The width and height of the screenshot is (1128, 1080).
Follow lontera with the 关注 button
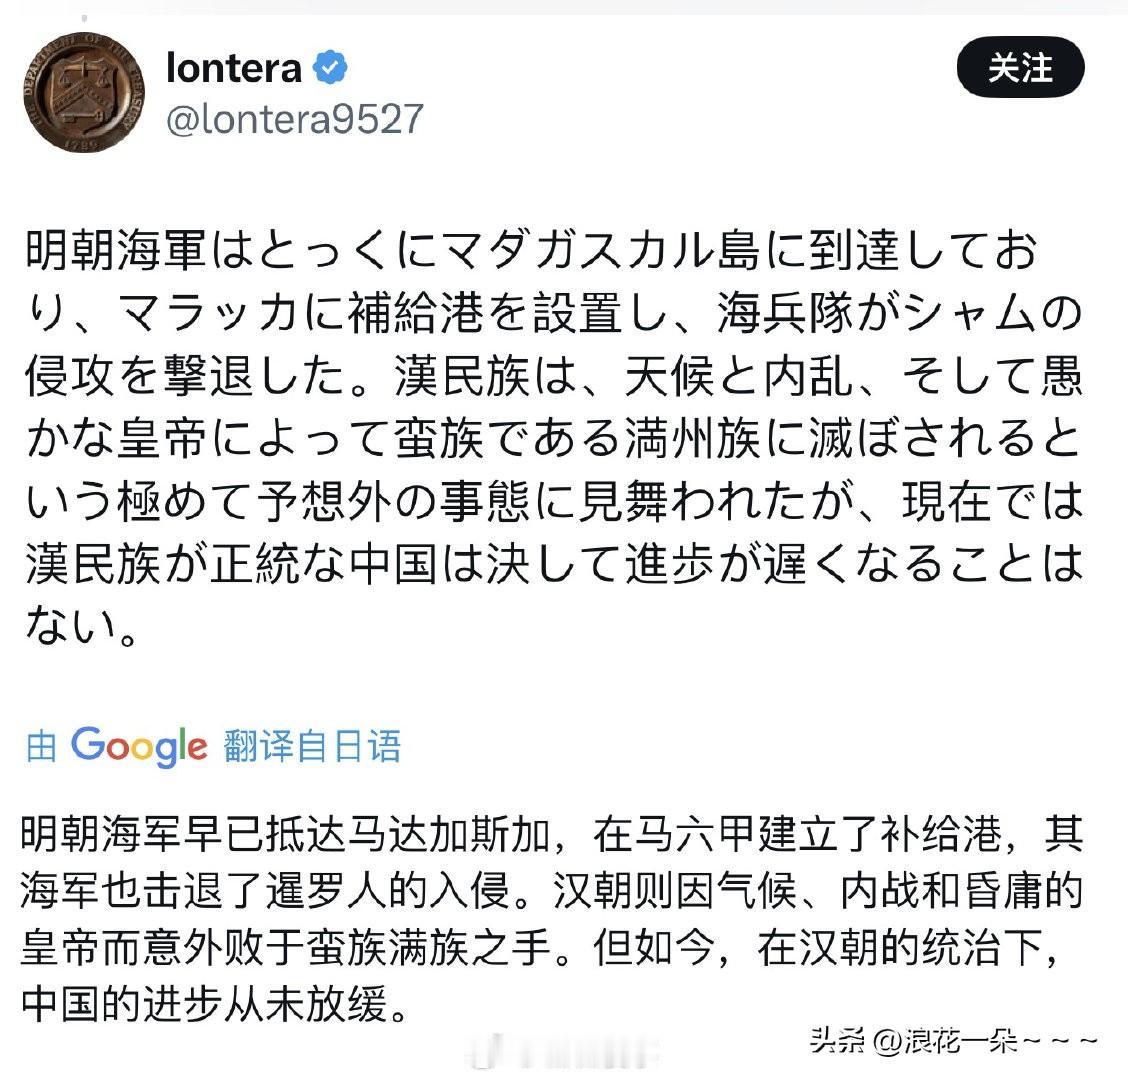[x=1020, y=68]
